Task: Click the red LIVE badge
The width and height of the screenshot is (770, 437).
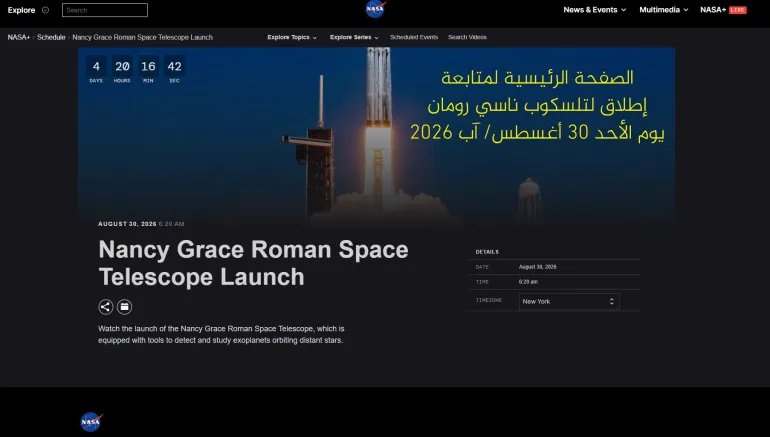Action: click(x=738, y=10)
